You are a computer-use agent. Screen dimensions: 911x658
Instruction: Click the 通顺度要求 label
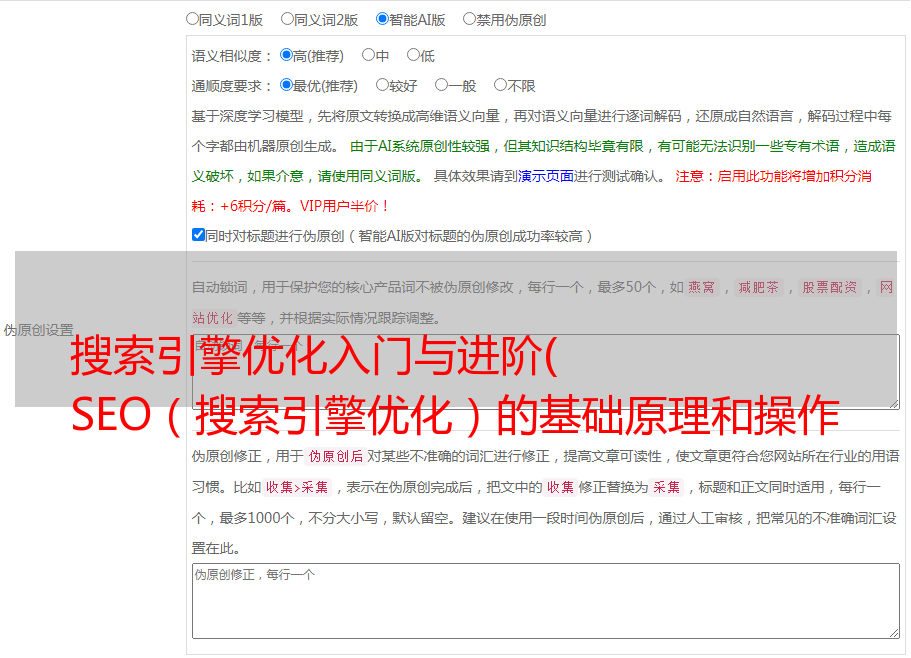232,87
